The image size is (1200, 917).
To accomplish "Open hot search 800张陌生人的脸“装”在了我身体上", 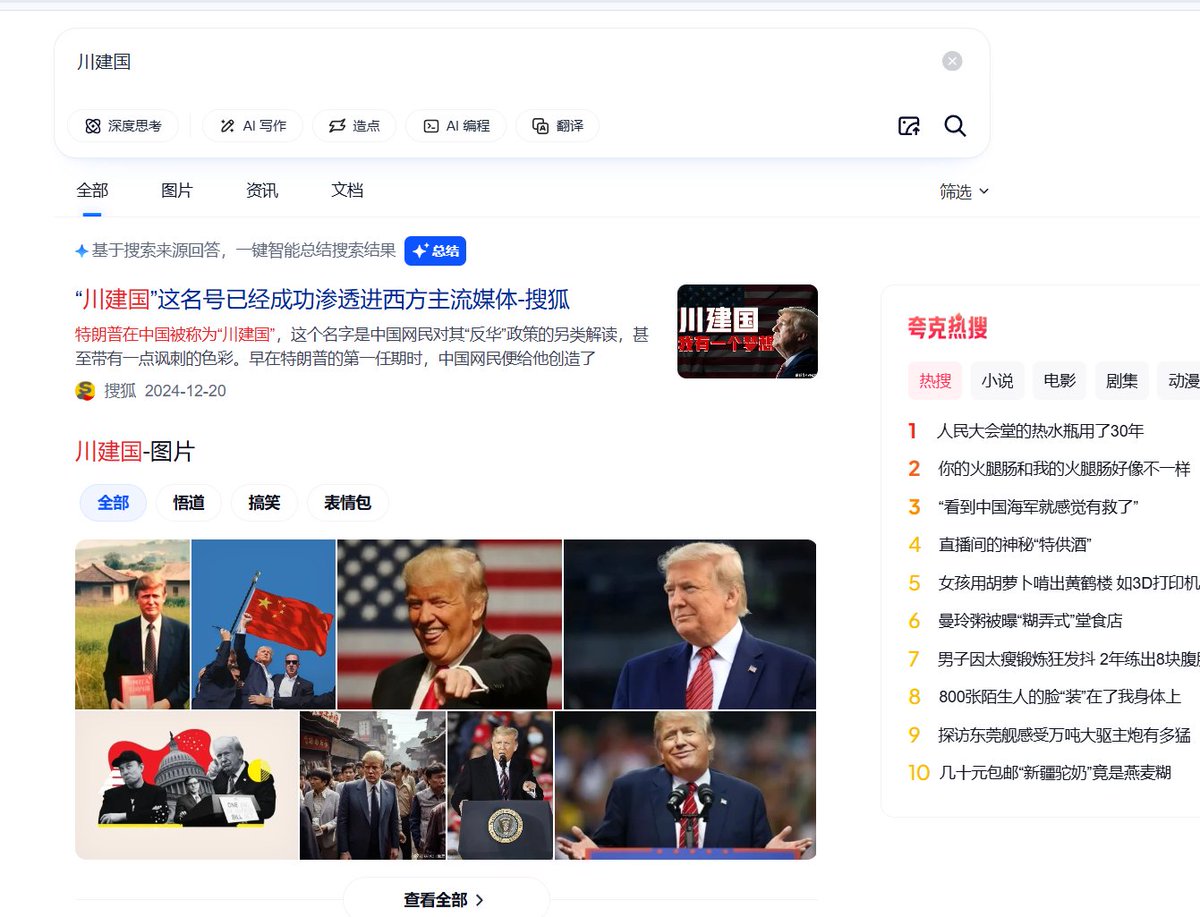I will (1059, 697).
